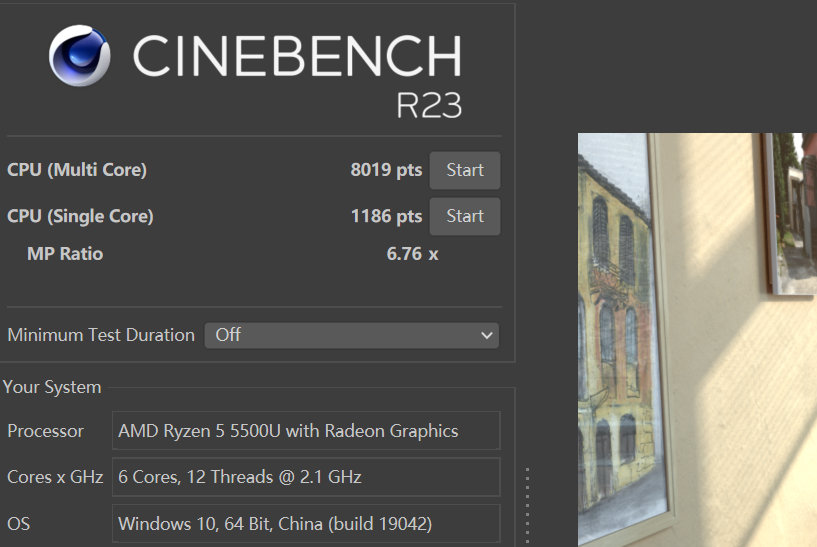Click the Cores x GHz field
The width and height of the screenshot is (817, 547).
pyautogui.click(x=306, y=477)
